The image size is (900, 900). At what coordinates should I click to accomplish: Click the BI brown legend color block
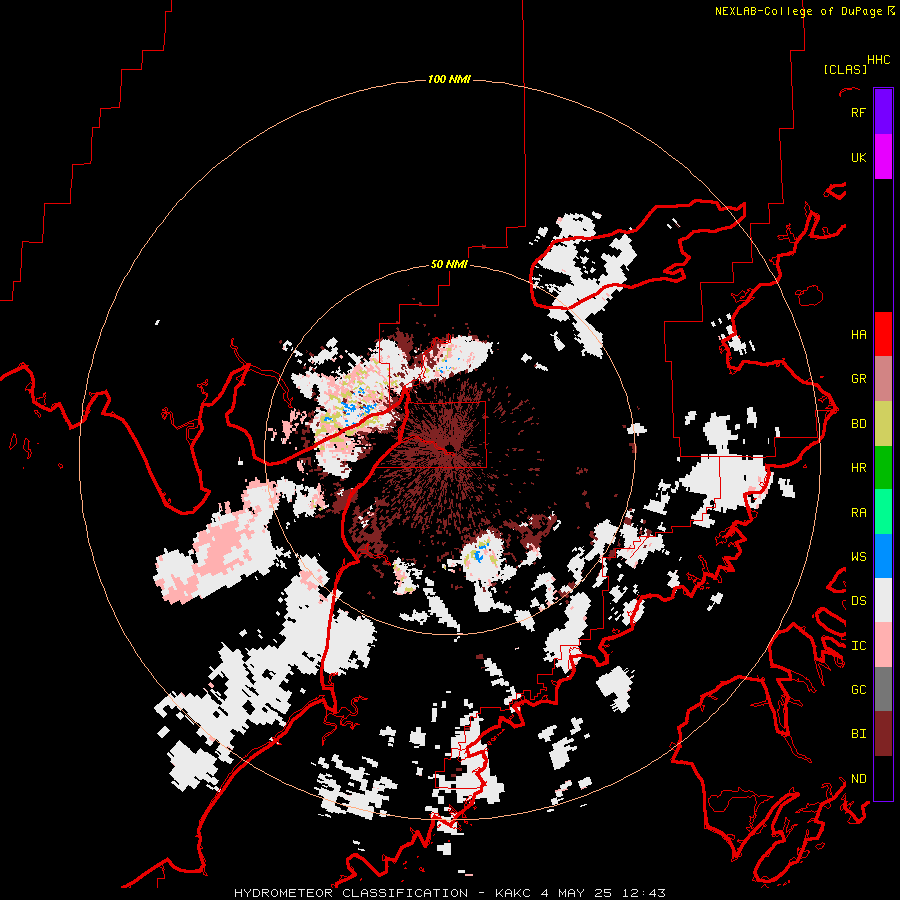pyautogui.click(x=883, y=734)
